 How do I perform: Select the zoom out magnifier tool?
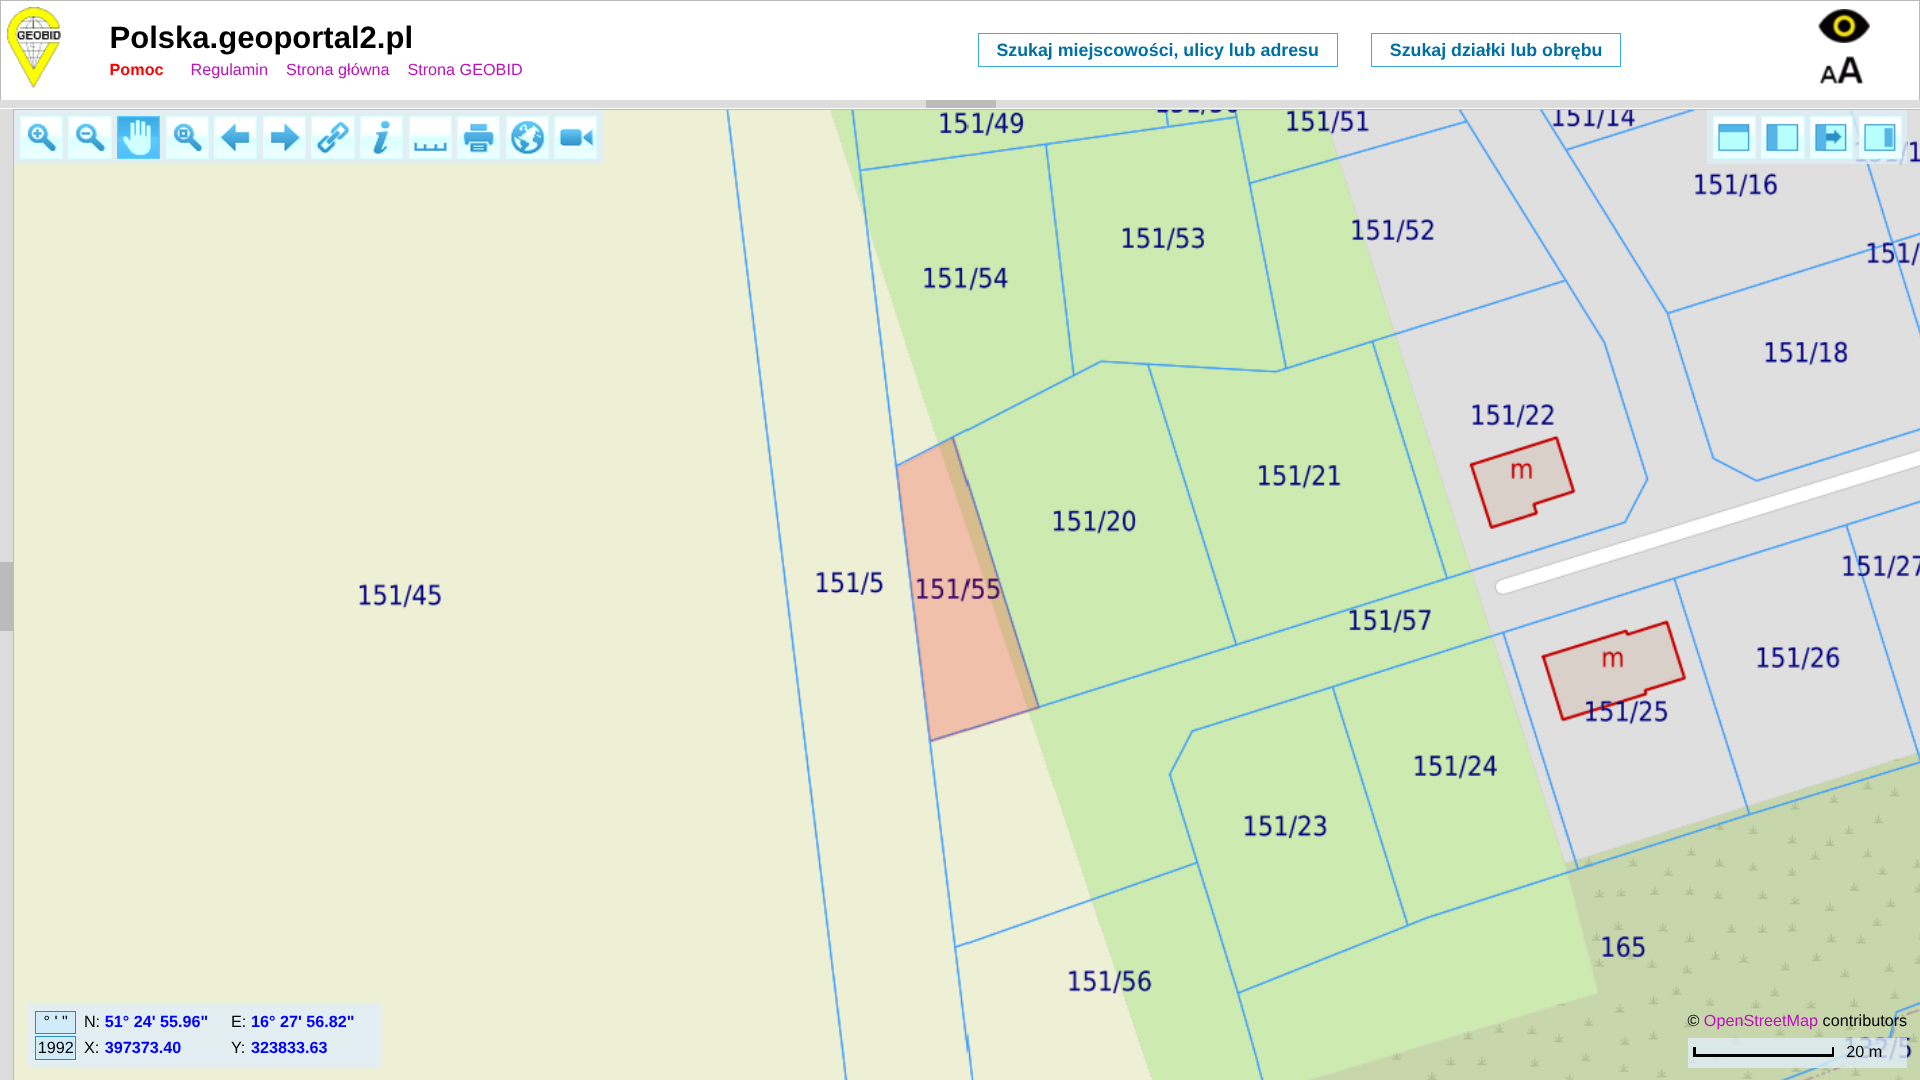[x=90, y=138]
